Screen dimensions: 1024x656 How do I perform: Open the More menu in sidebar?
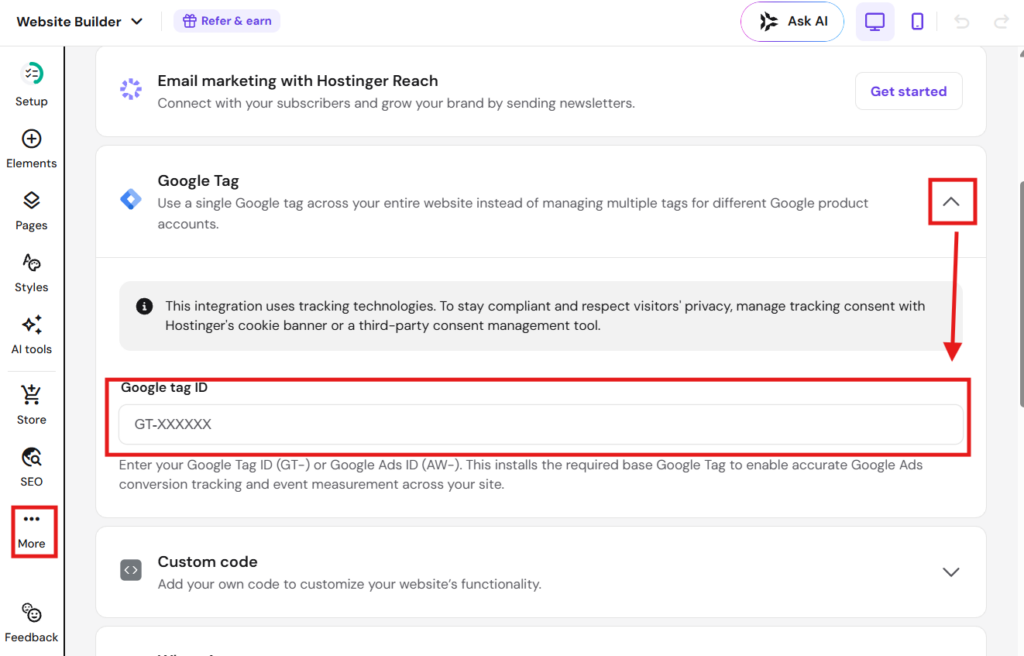(31, 531)
